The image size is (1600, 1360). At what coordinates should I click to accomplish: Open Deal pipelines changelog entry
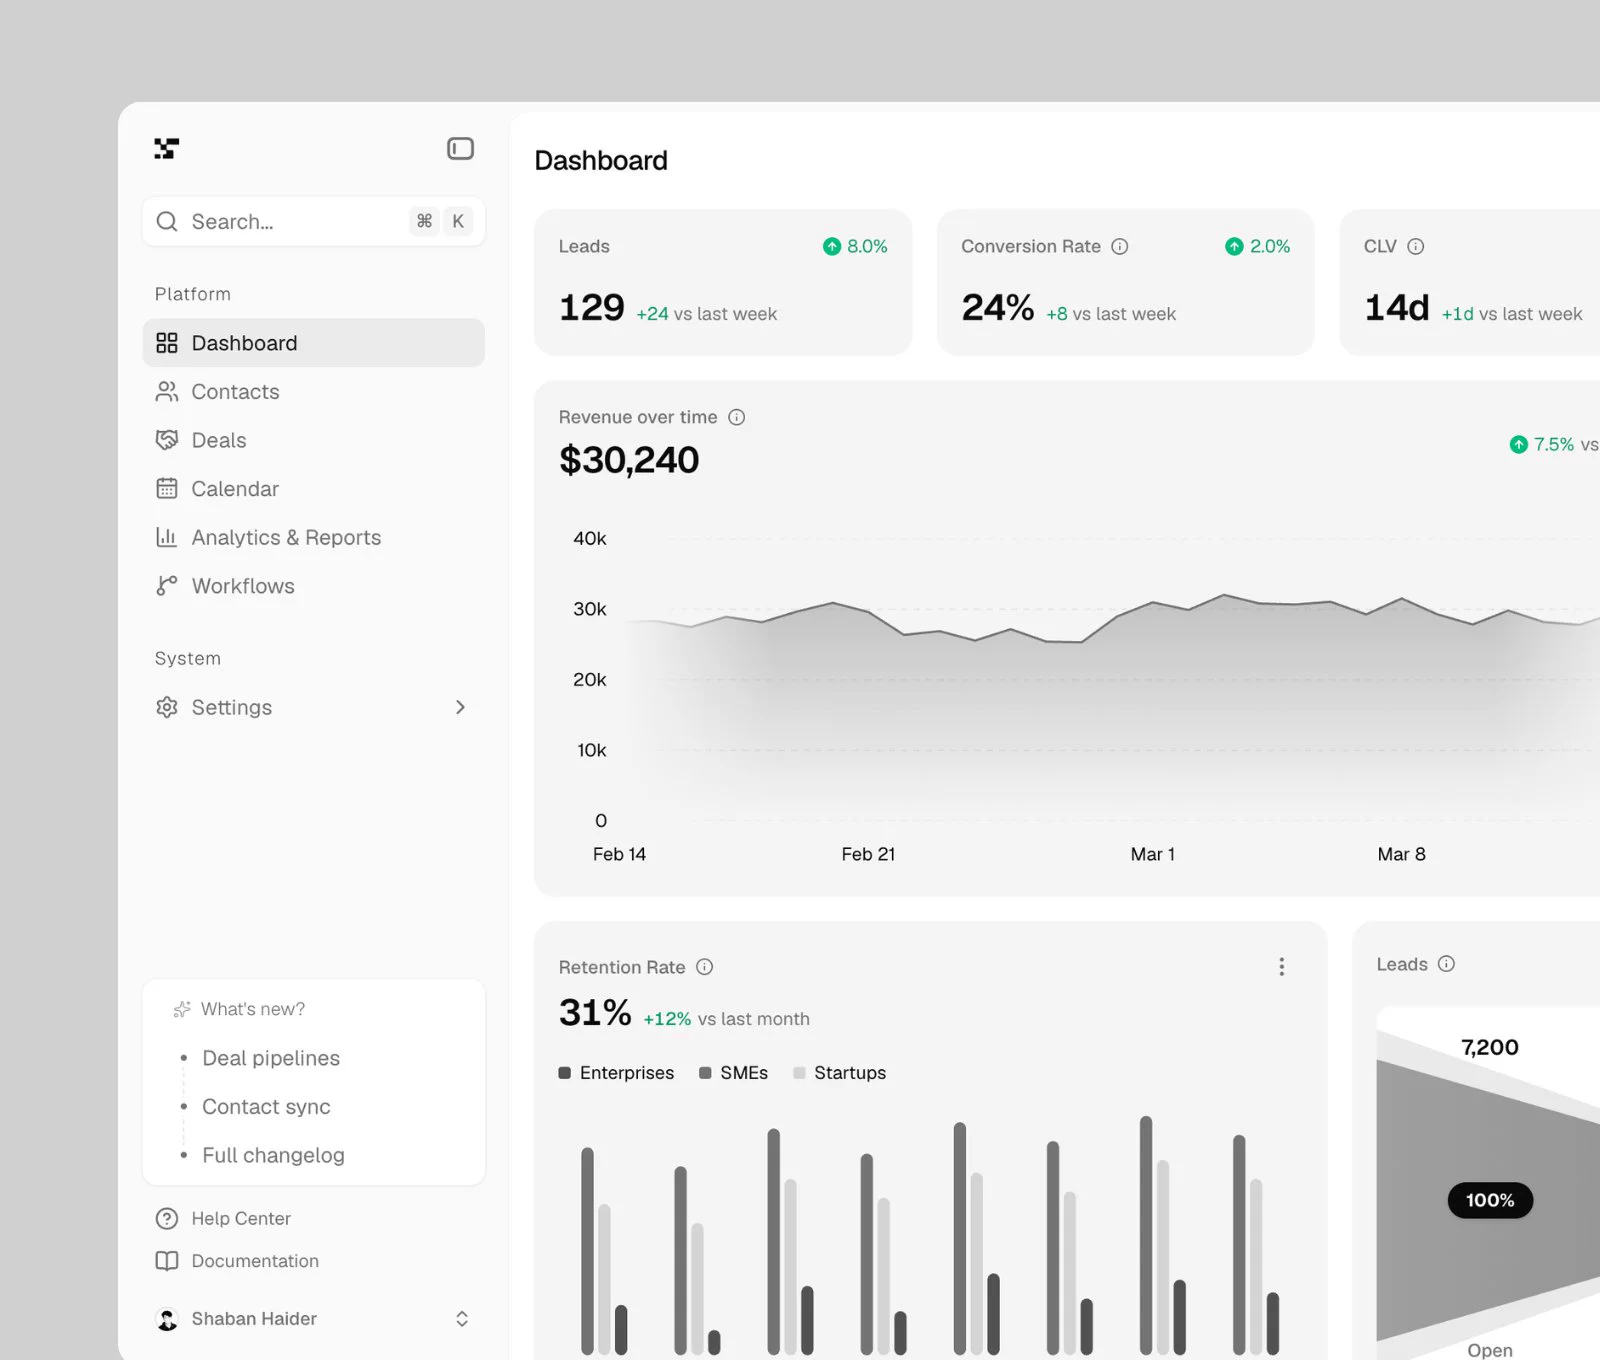click(x=271, y=1058)
